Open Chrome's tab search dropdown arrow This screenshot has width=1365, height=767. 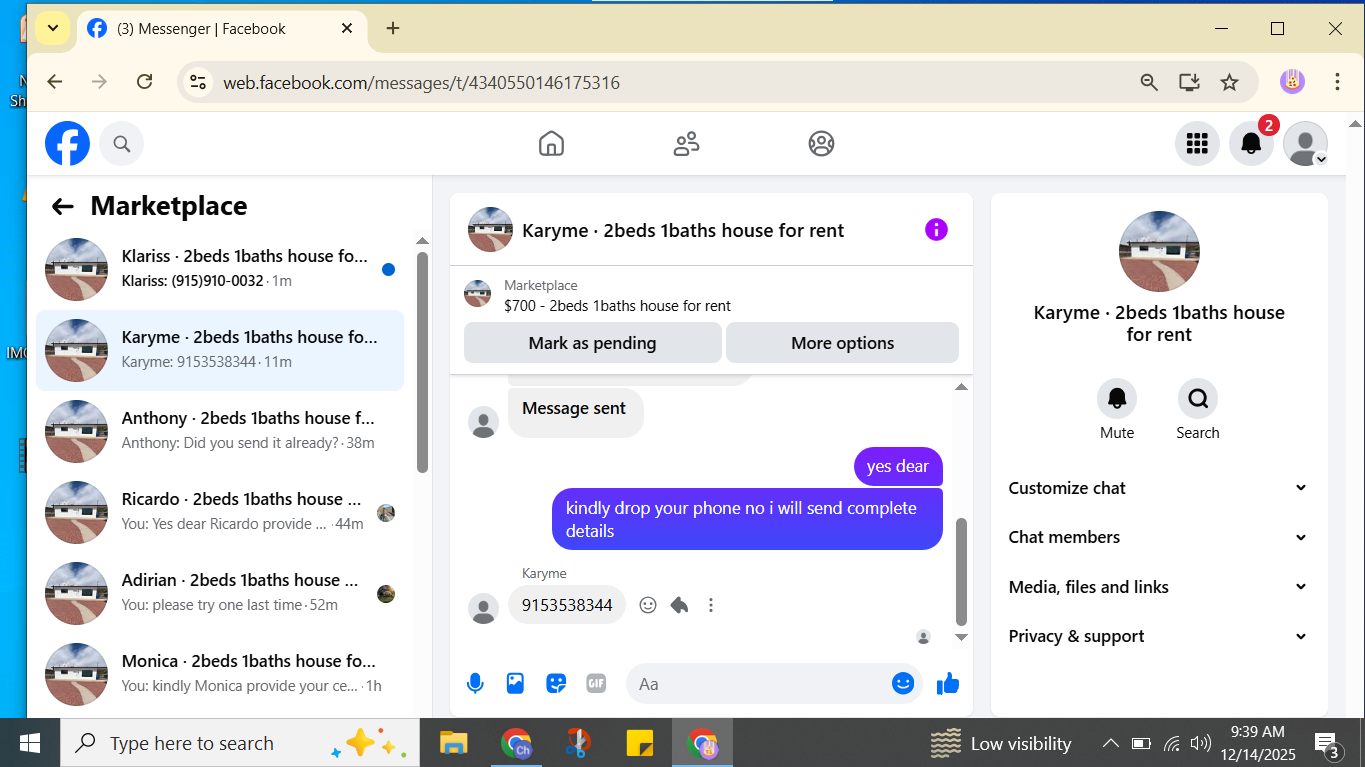point(53,28)
